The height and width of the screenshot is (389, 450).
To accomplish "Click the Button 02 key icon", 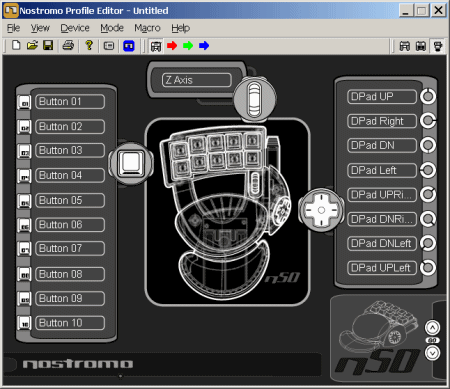I will (x=24, y=127).
